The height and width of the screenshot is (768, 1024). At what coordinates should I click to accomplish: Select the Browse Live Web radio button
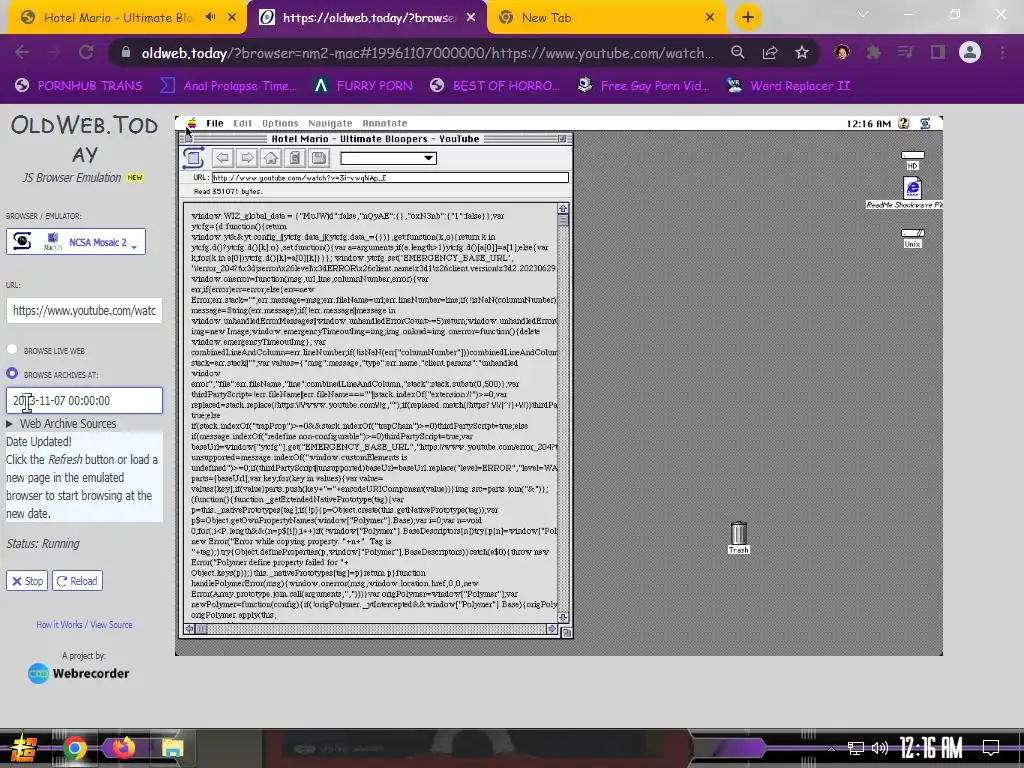tap(12, 349)
